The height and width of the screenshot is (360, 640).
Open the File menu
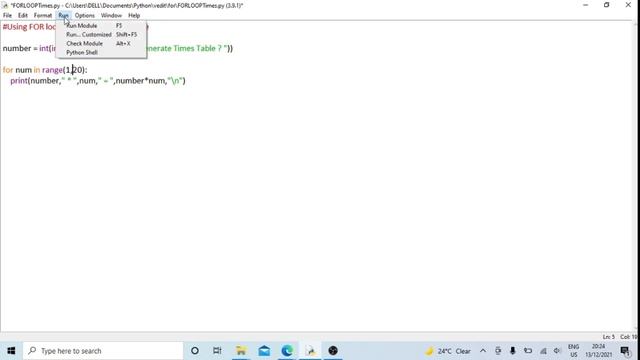[x=7, y=16]
